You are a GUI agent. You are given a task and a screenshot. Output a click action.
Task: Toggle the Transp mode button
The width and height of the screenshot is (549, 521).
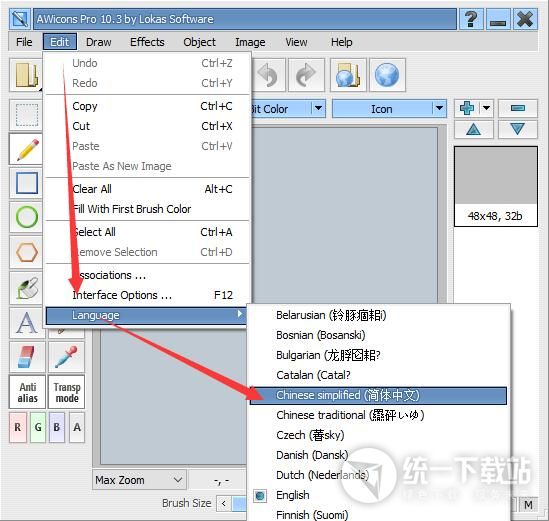pos(66,392)
